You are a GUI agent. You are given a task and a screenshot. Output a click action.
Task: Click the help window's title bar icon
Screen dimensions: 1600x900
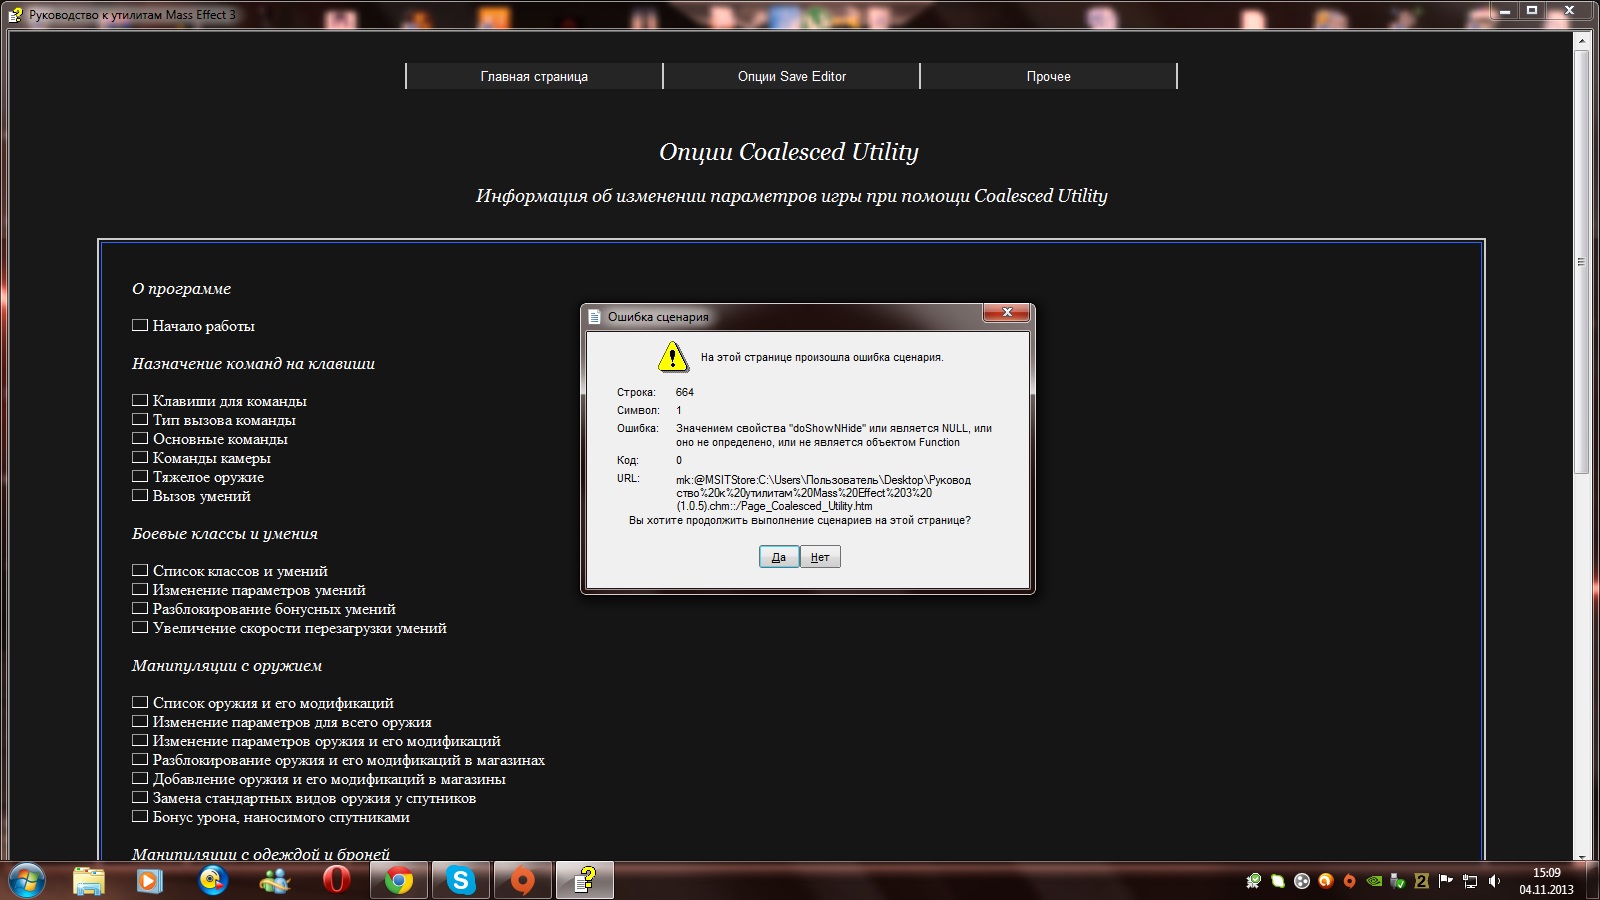point(16,14)
